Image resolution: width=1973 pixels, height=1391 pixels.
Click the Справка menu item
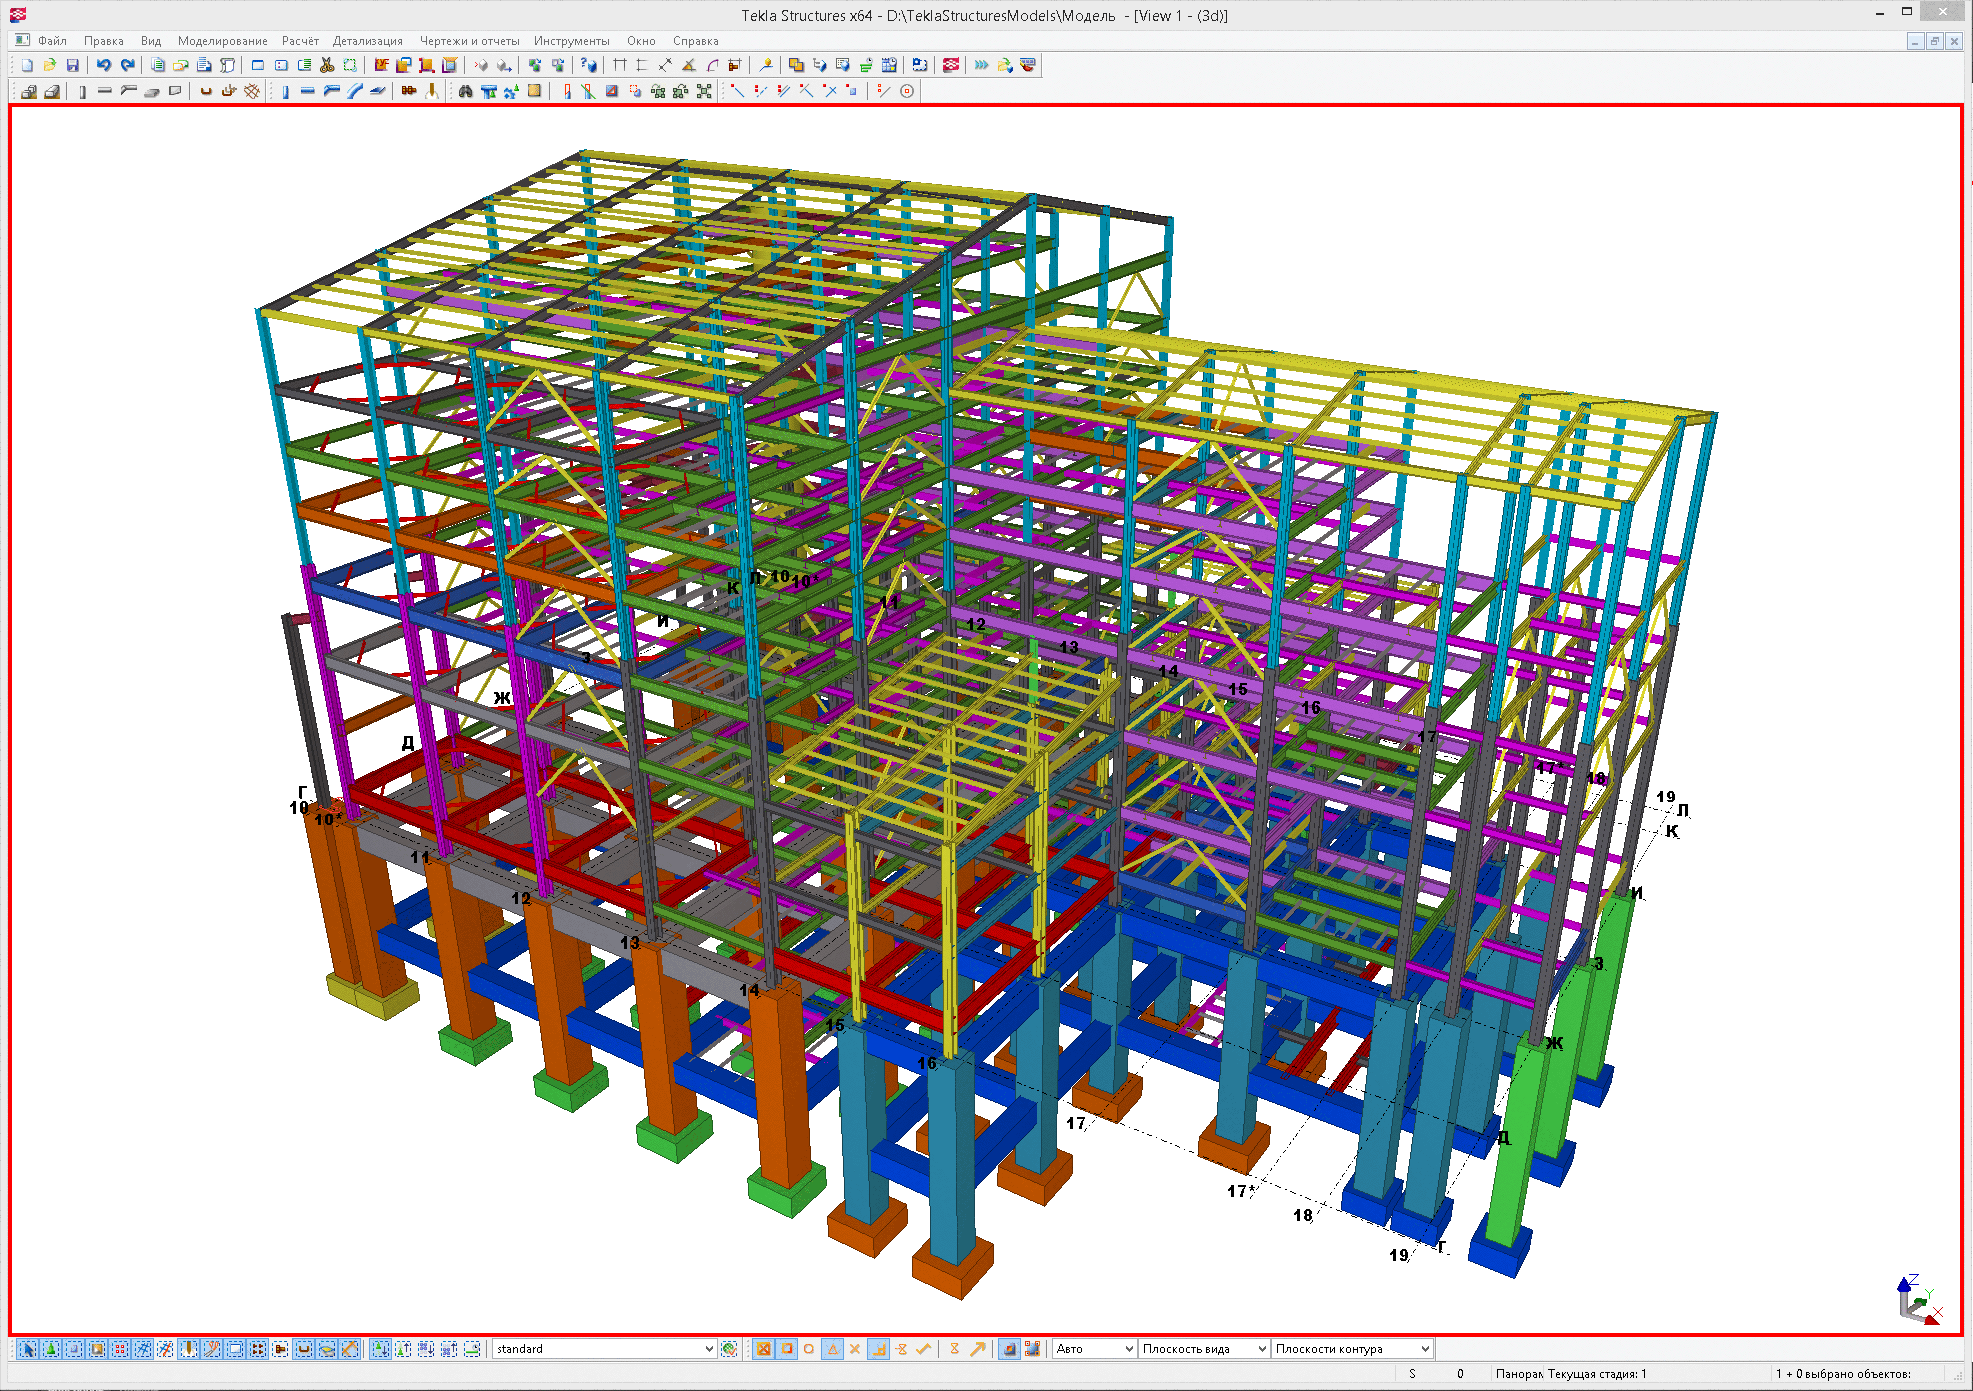695,41
